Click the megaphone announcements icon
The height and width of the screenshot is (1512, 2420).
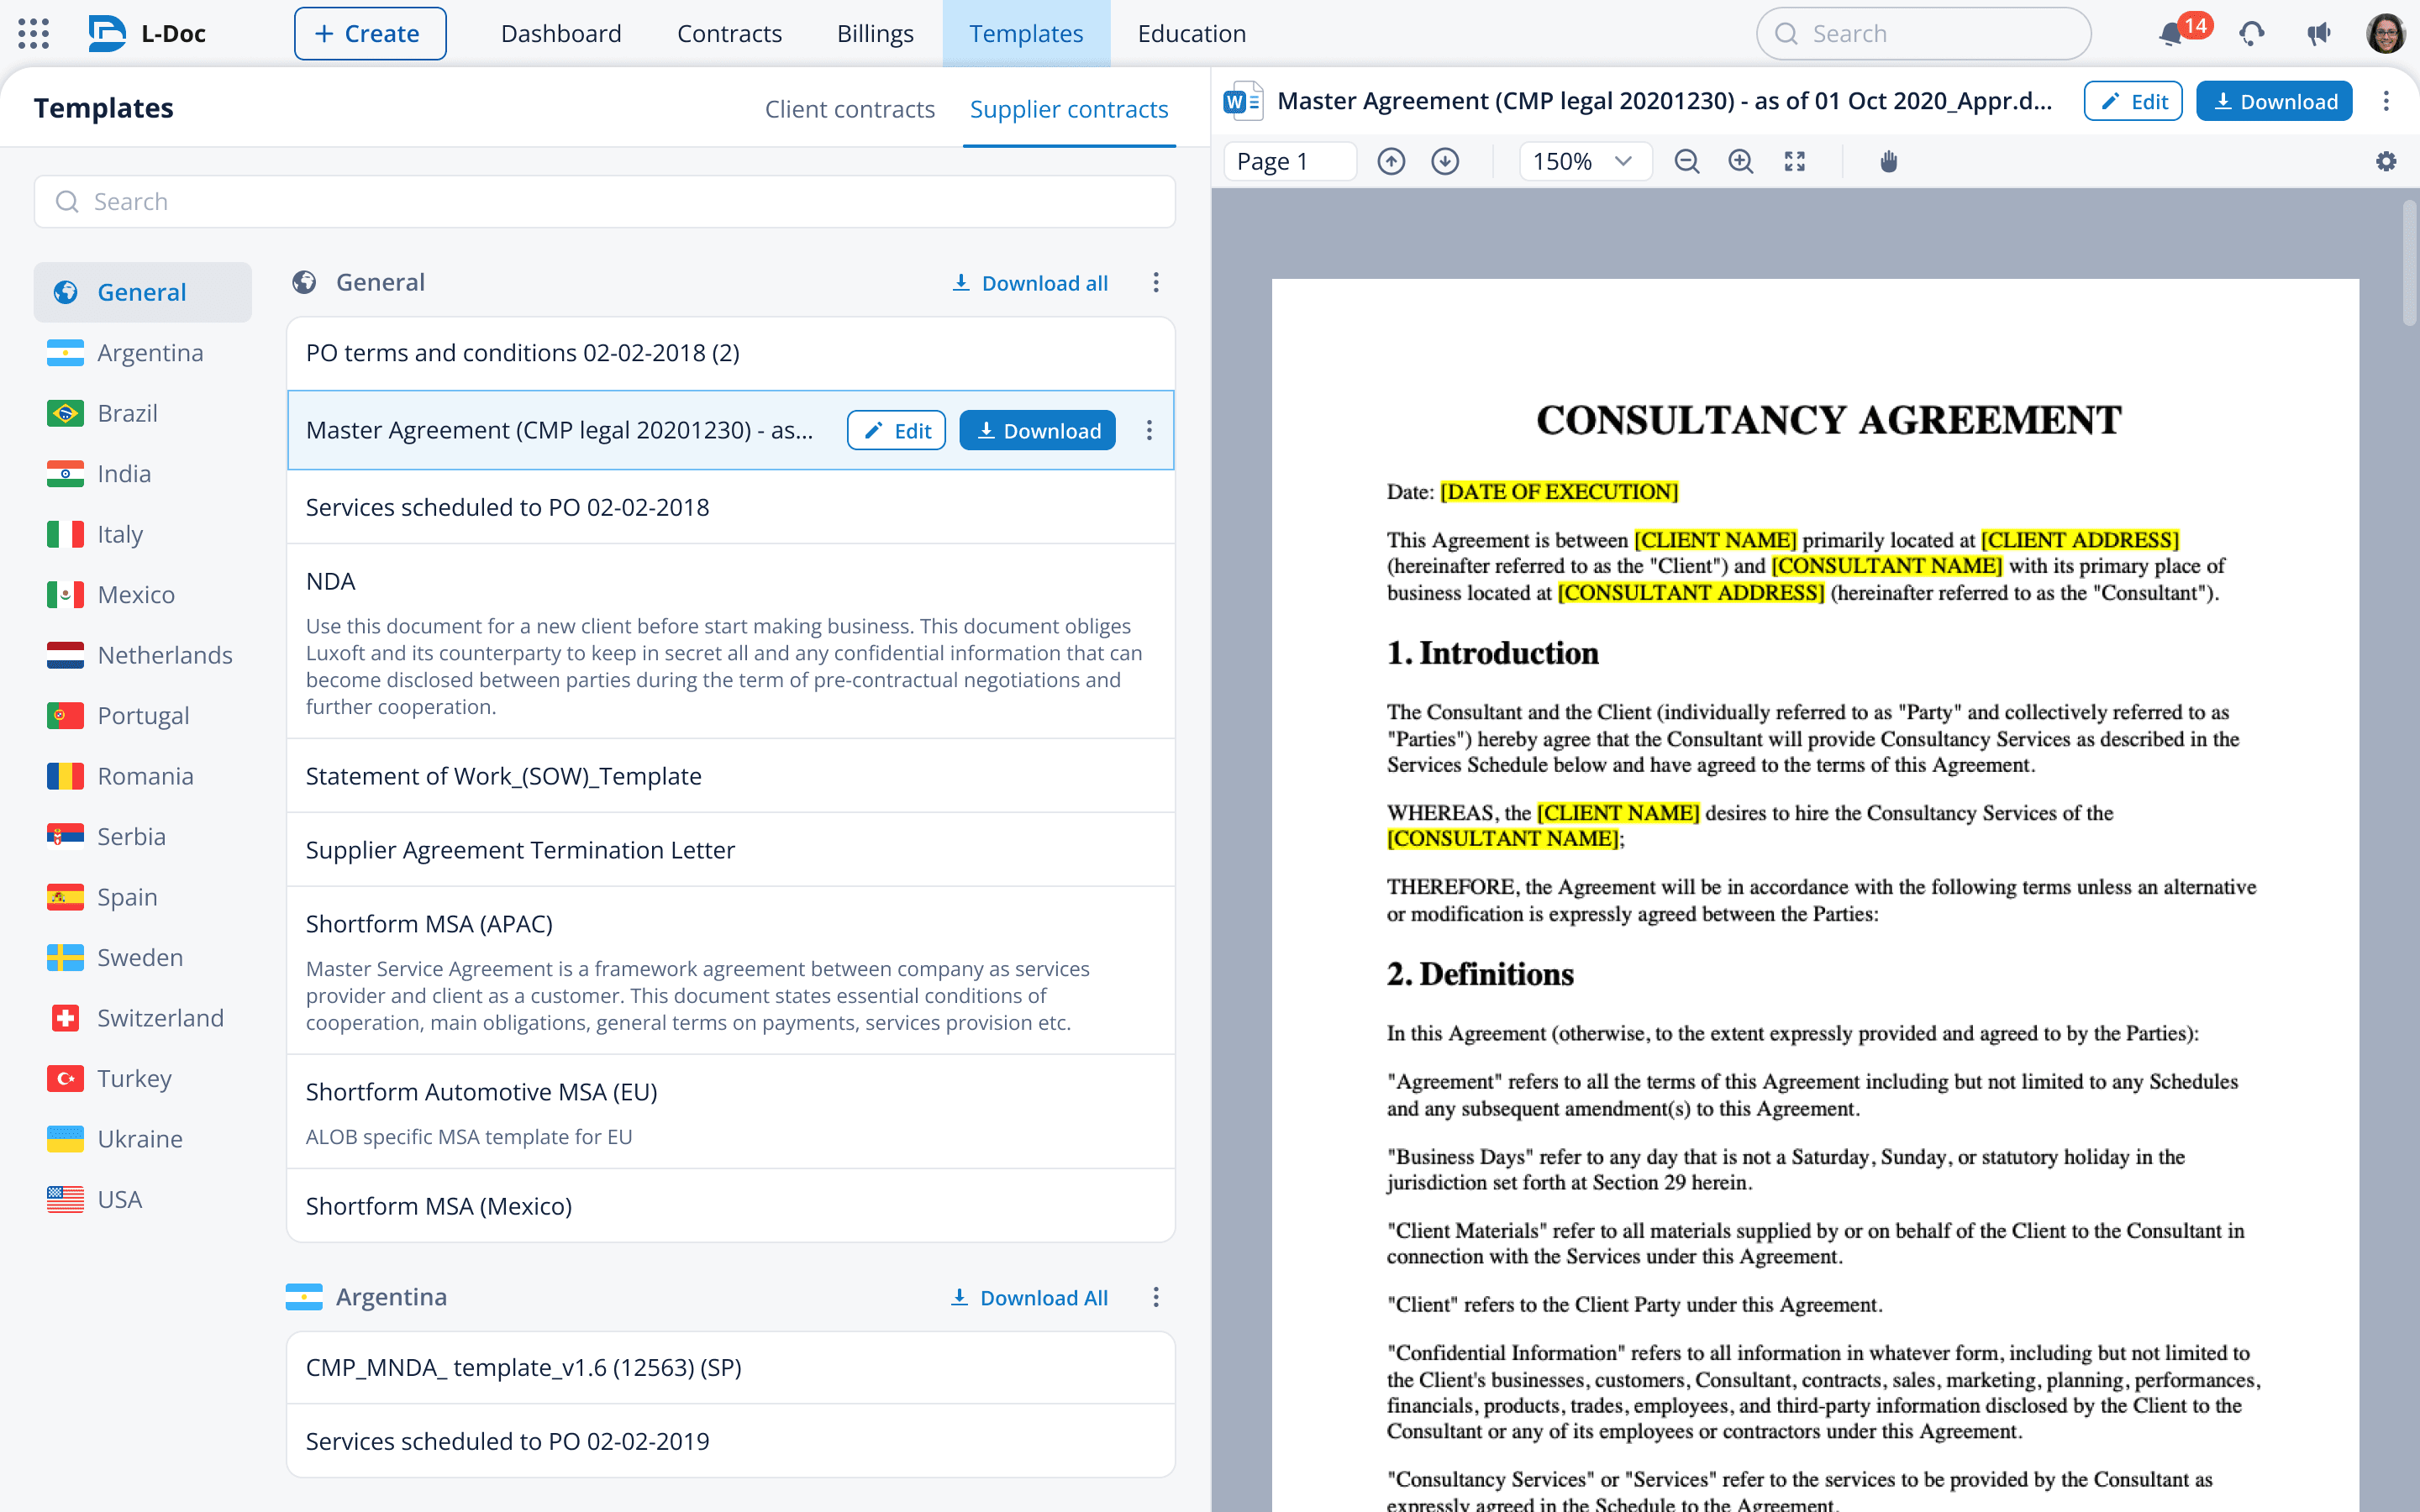point(2319,34)
